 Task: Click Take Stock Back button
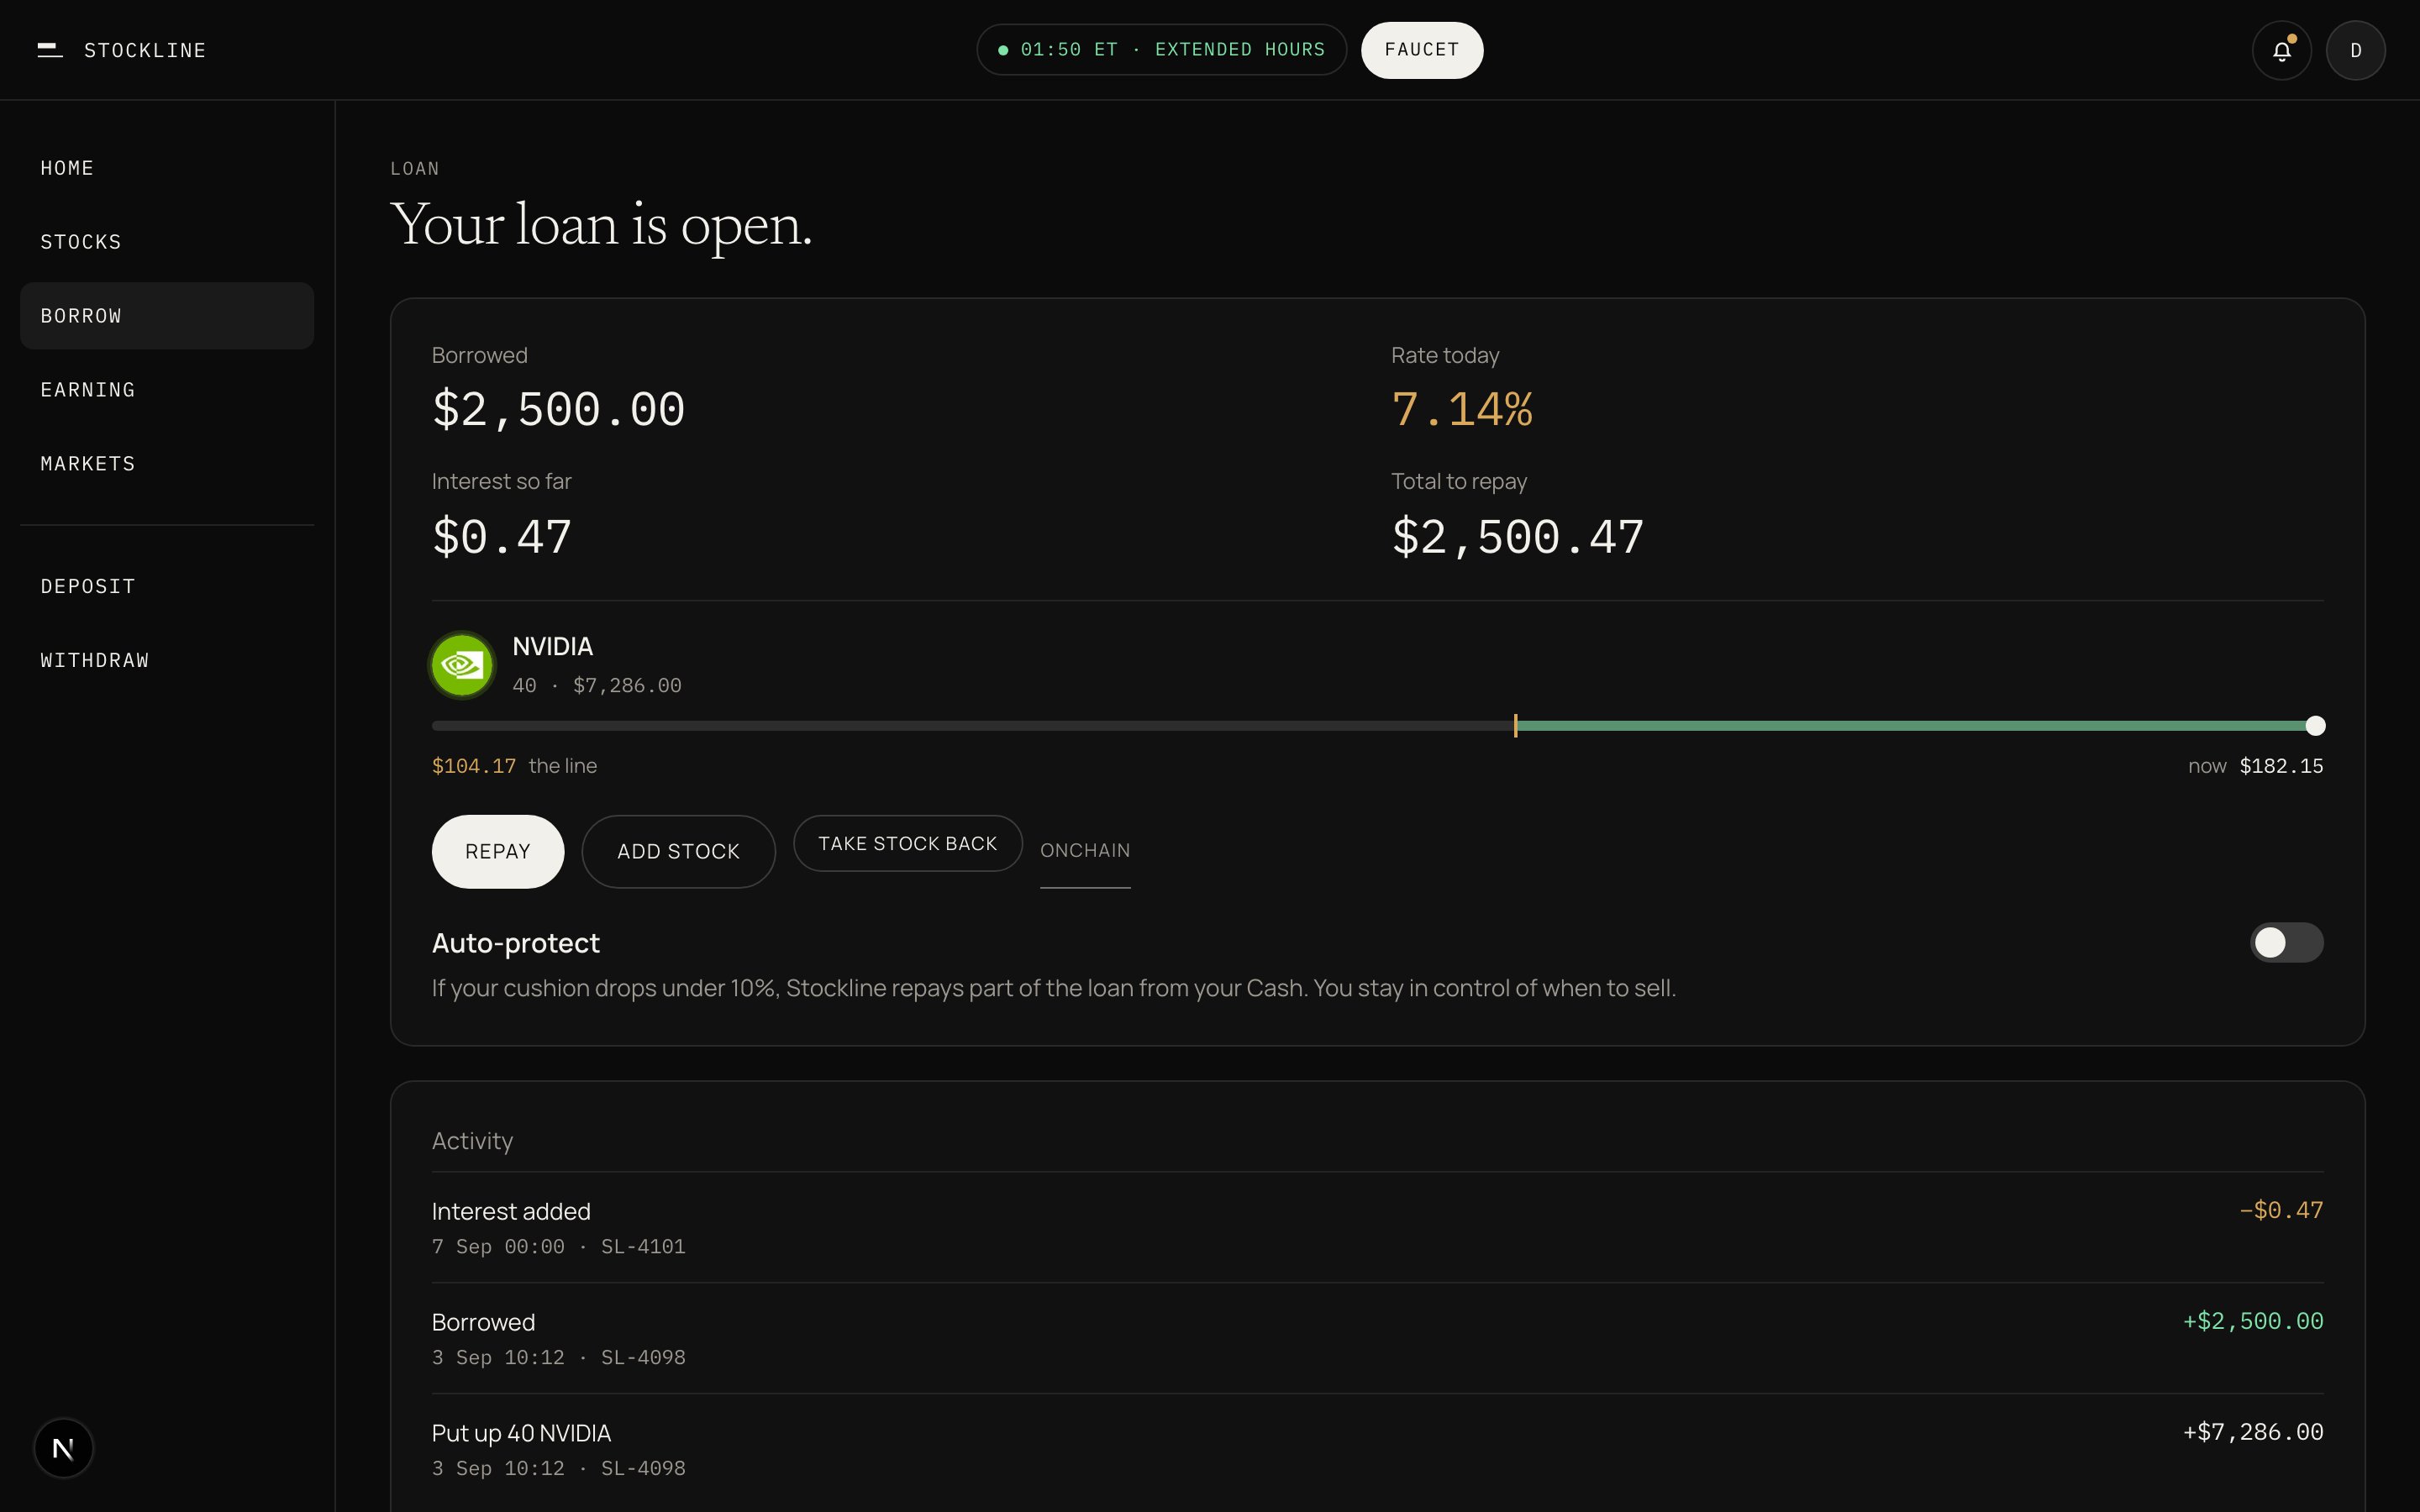click(907, 843)
